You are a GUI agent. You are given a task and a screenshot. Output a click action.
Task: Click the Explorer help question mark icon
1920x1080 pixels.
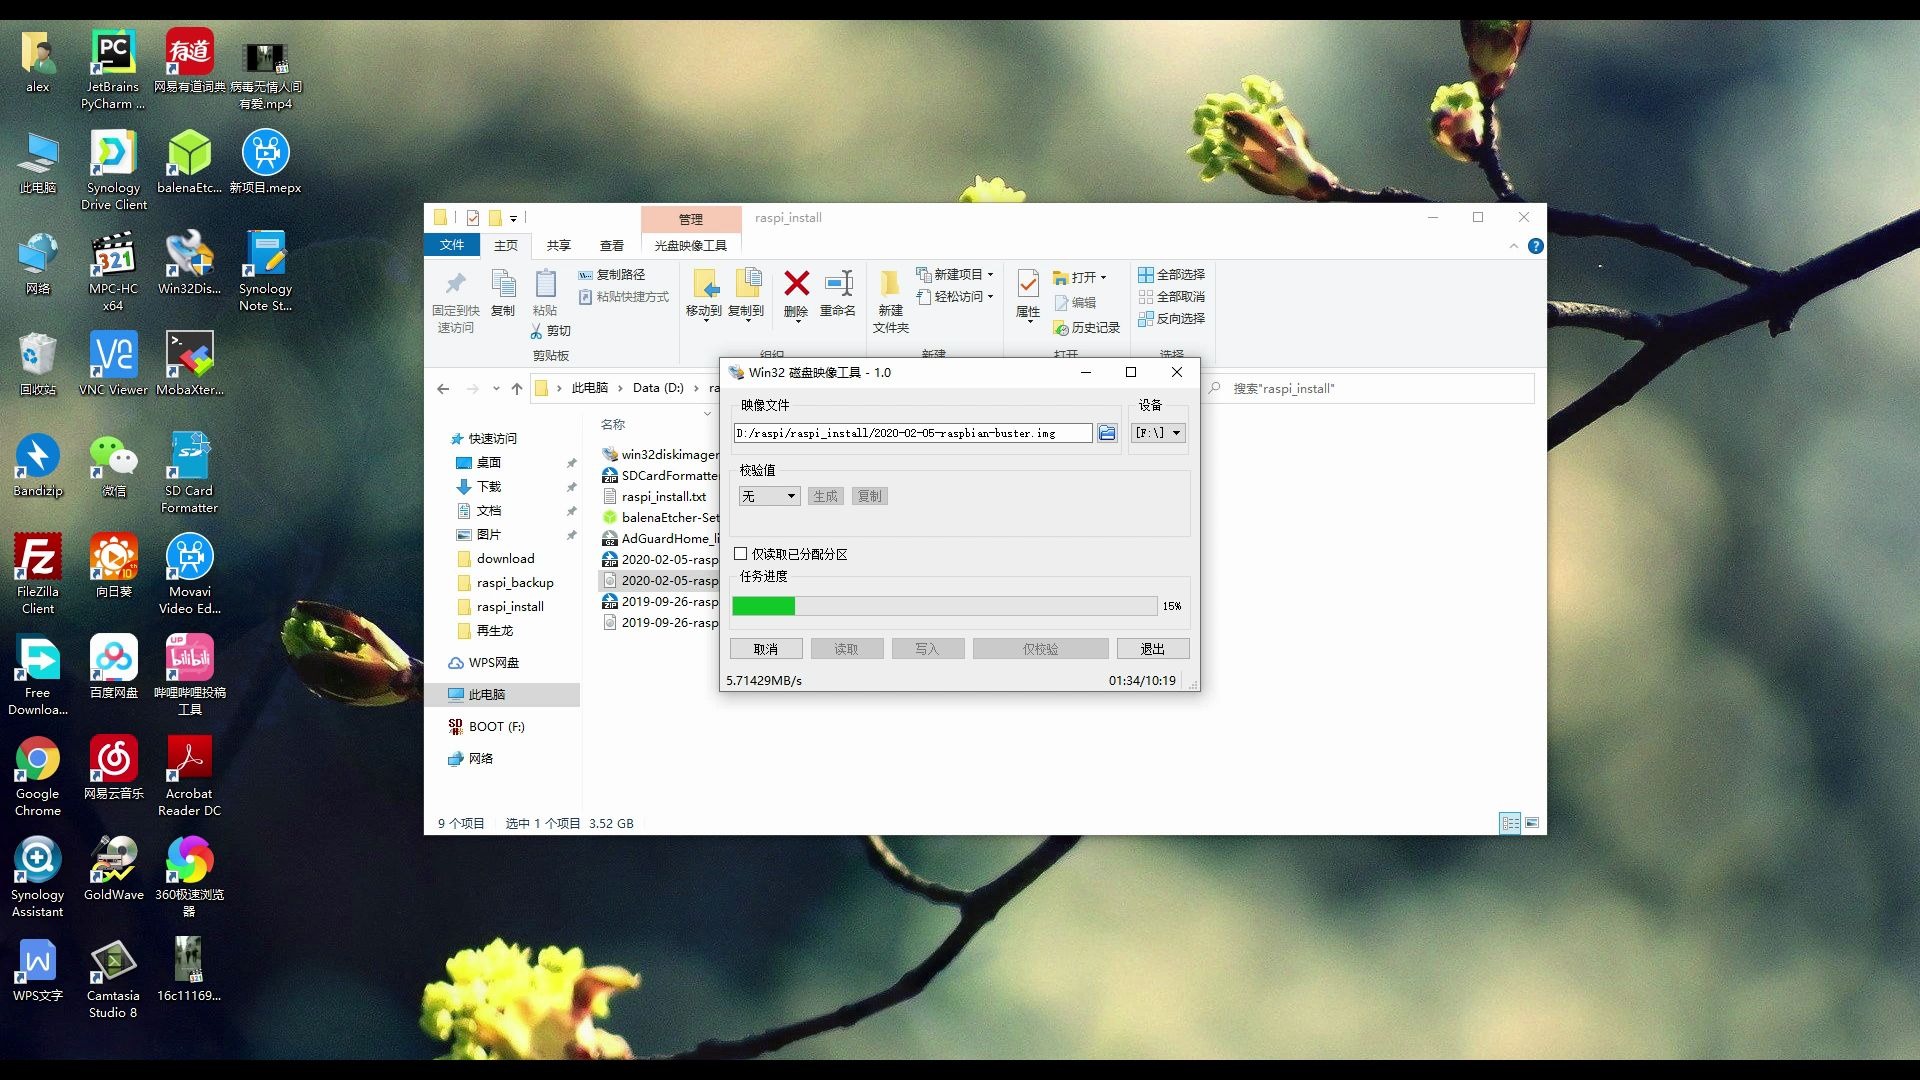tap(1536, 246)
